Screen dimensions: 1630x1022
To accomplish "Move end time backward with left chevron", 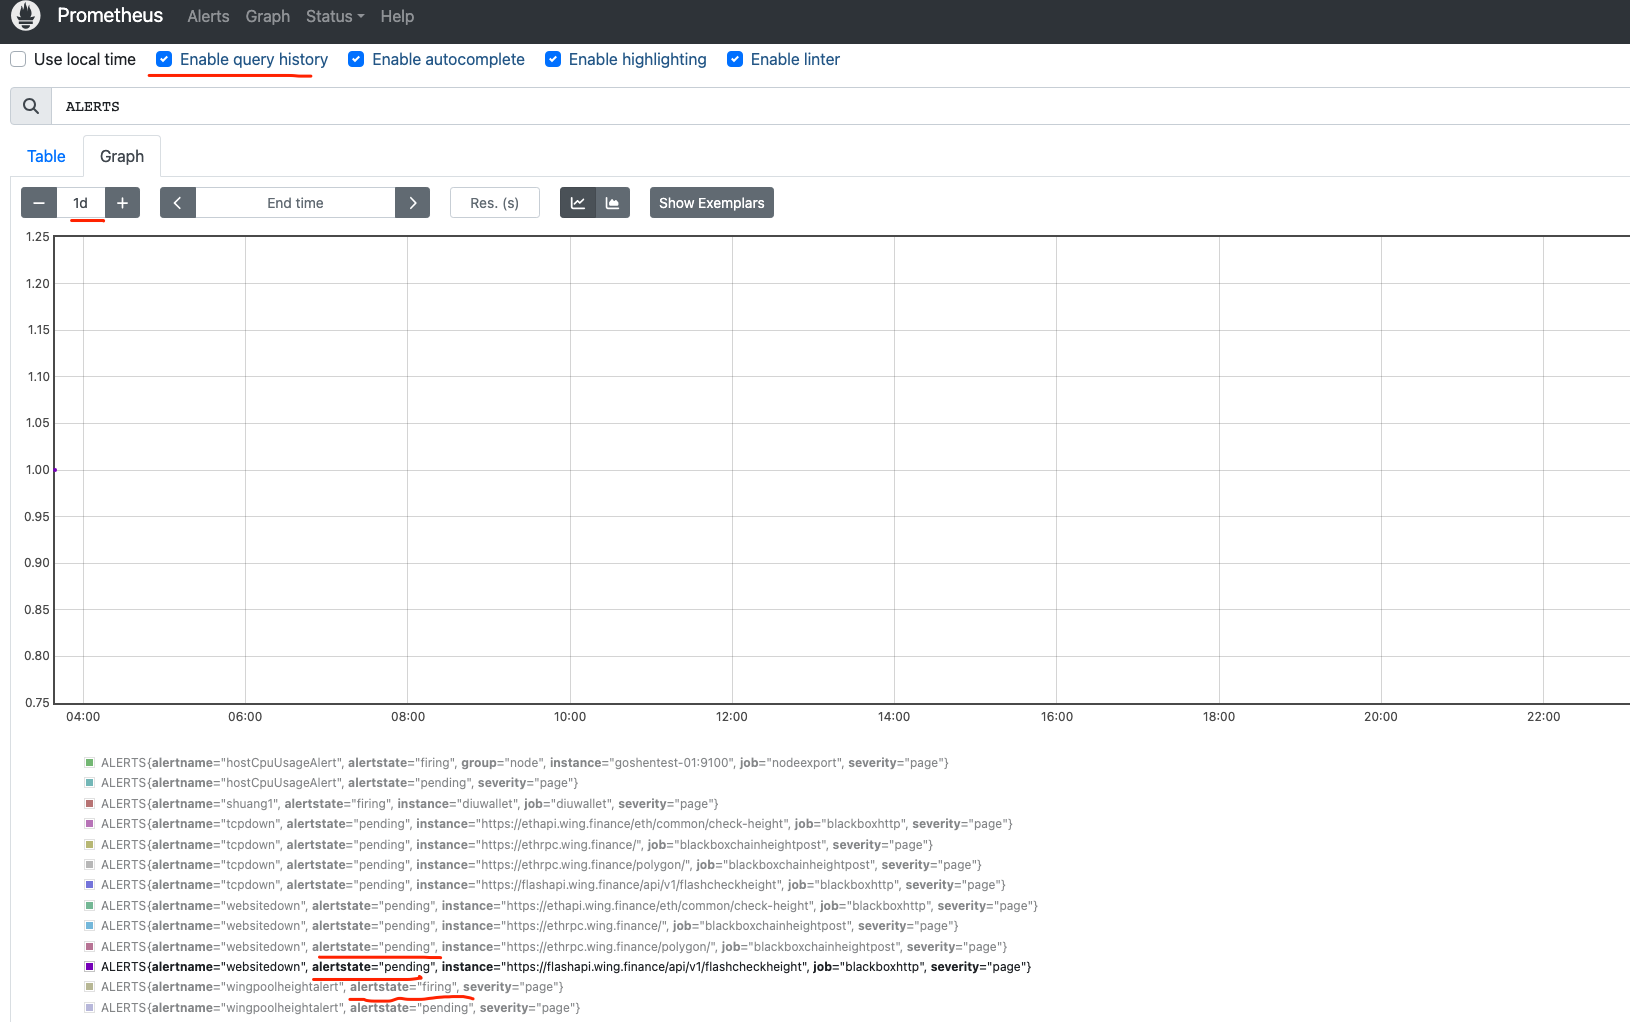I will (x=178, y=203).
